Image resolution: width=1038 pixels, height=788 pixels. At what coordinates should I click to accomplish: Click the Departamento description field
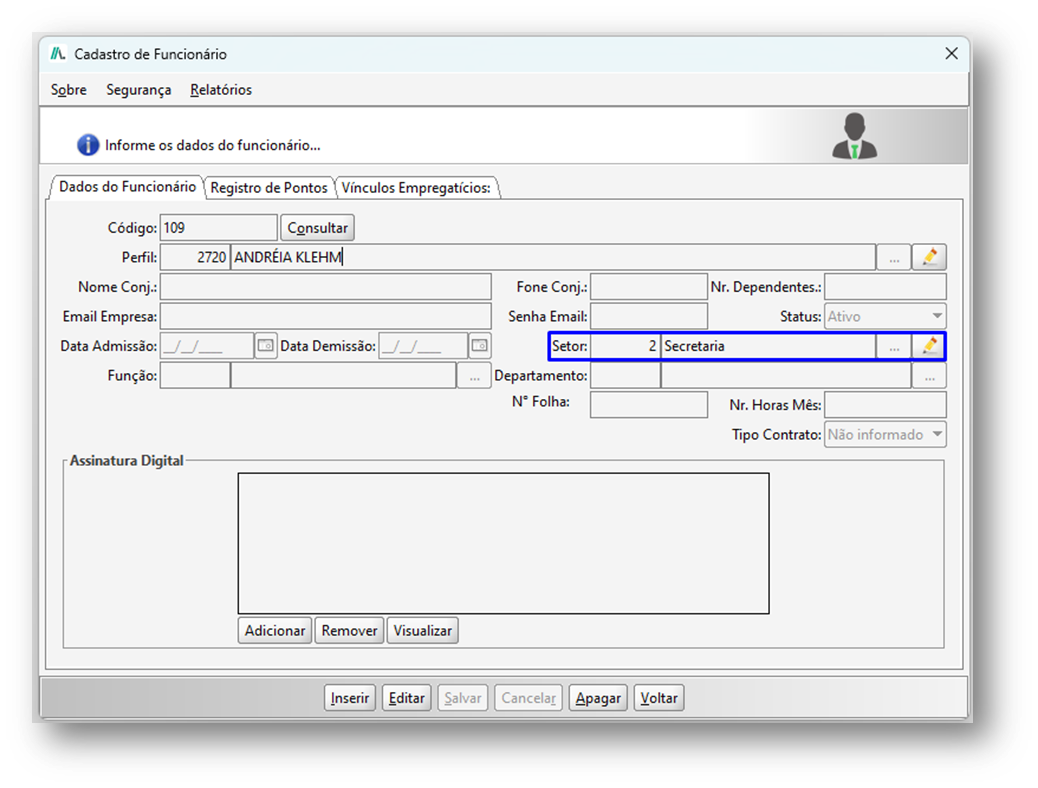pyautogui.click(x=786, y=375)
